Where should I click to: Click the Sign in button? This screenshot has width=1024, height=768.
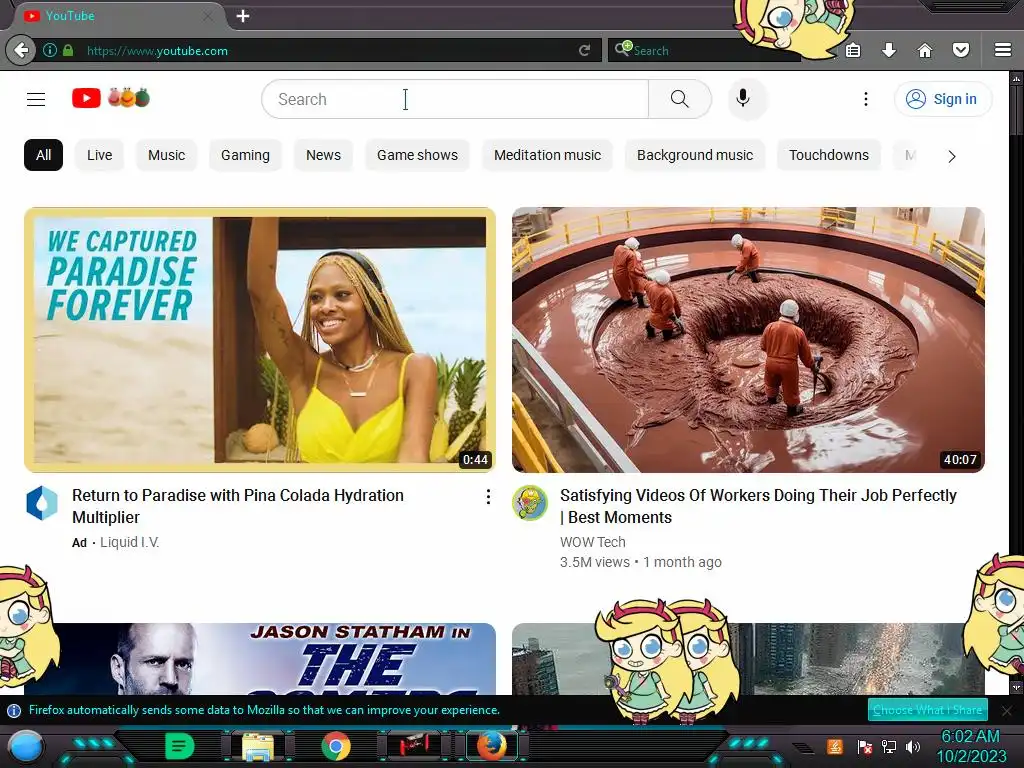pyautogui.click(x=943, y=99)
